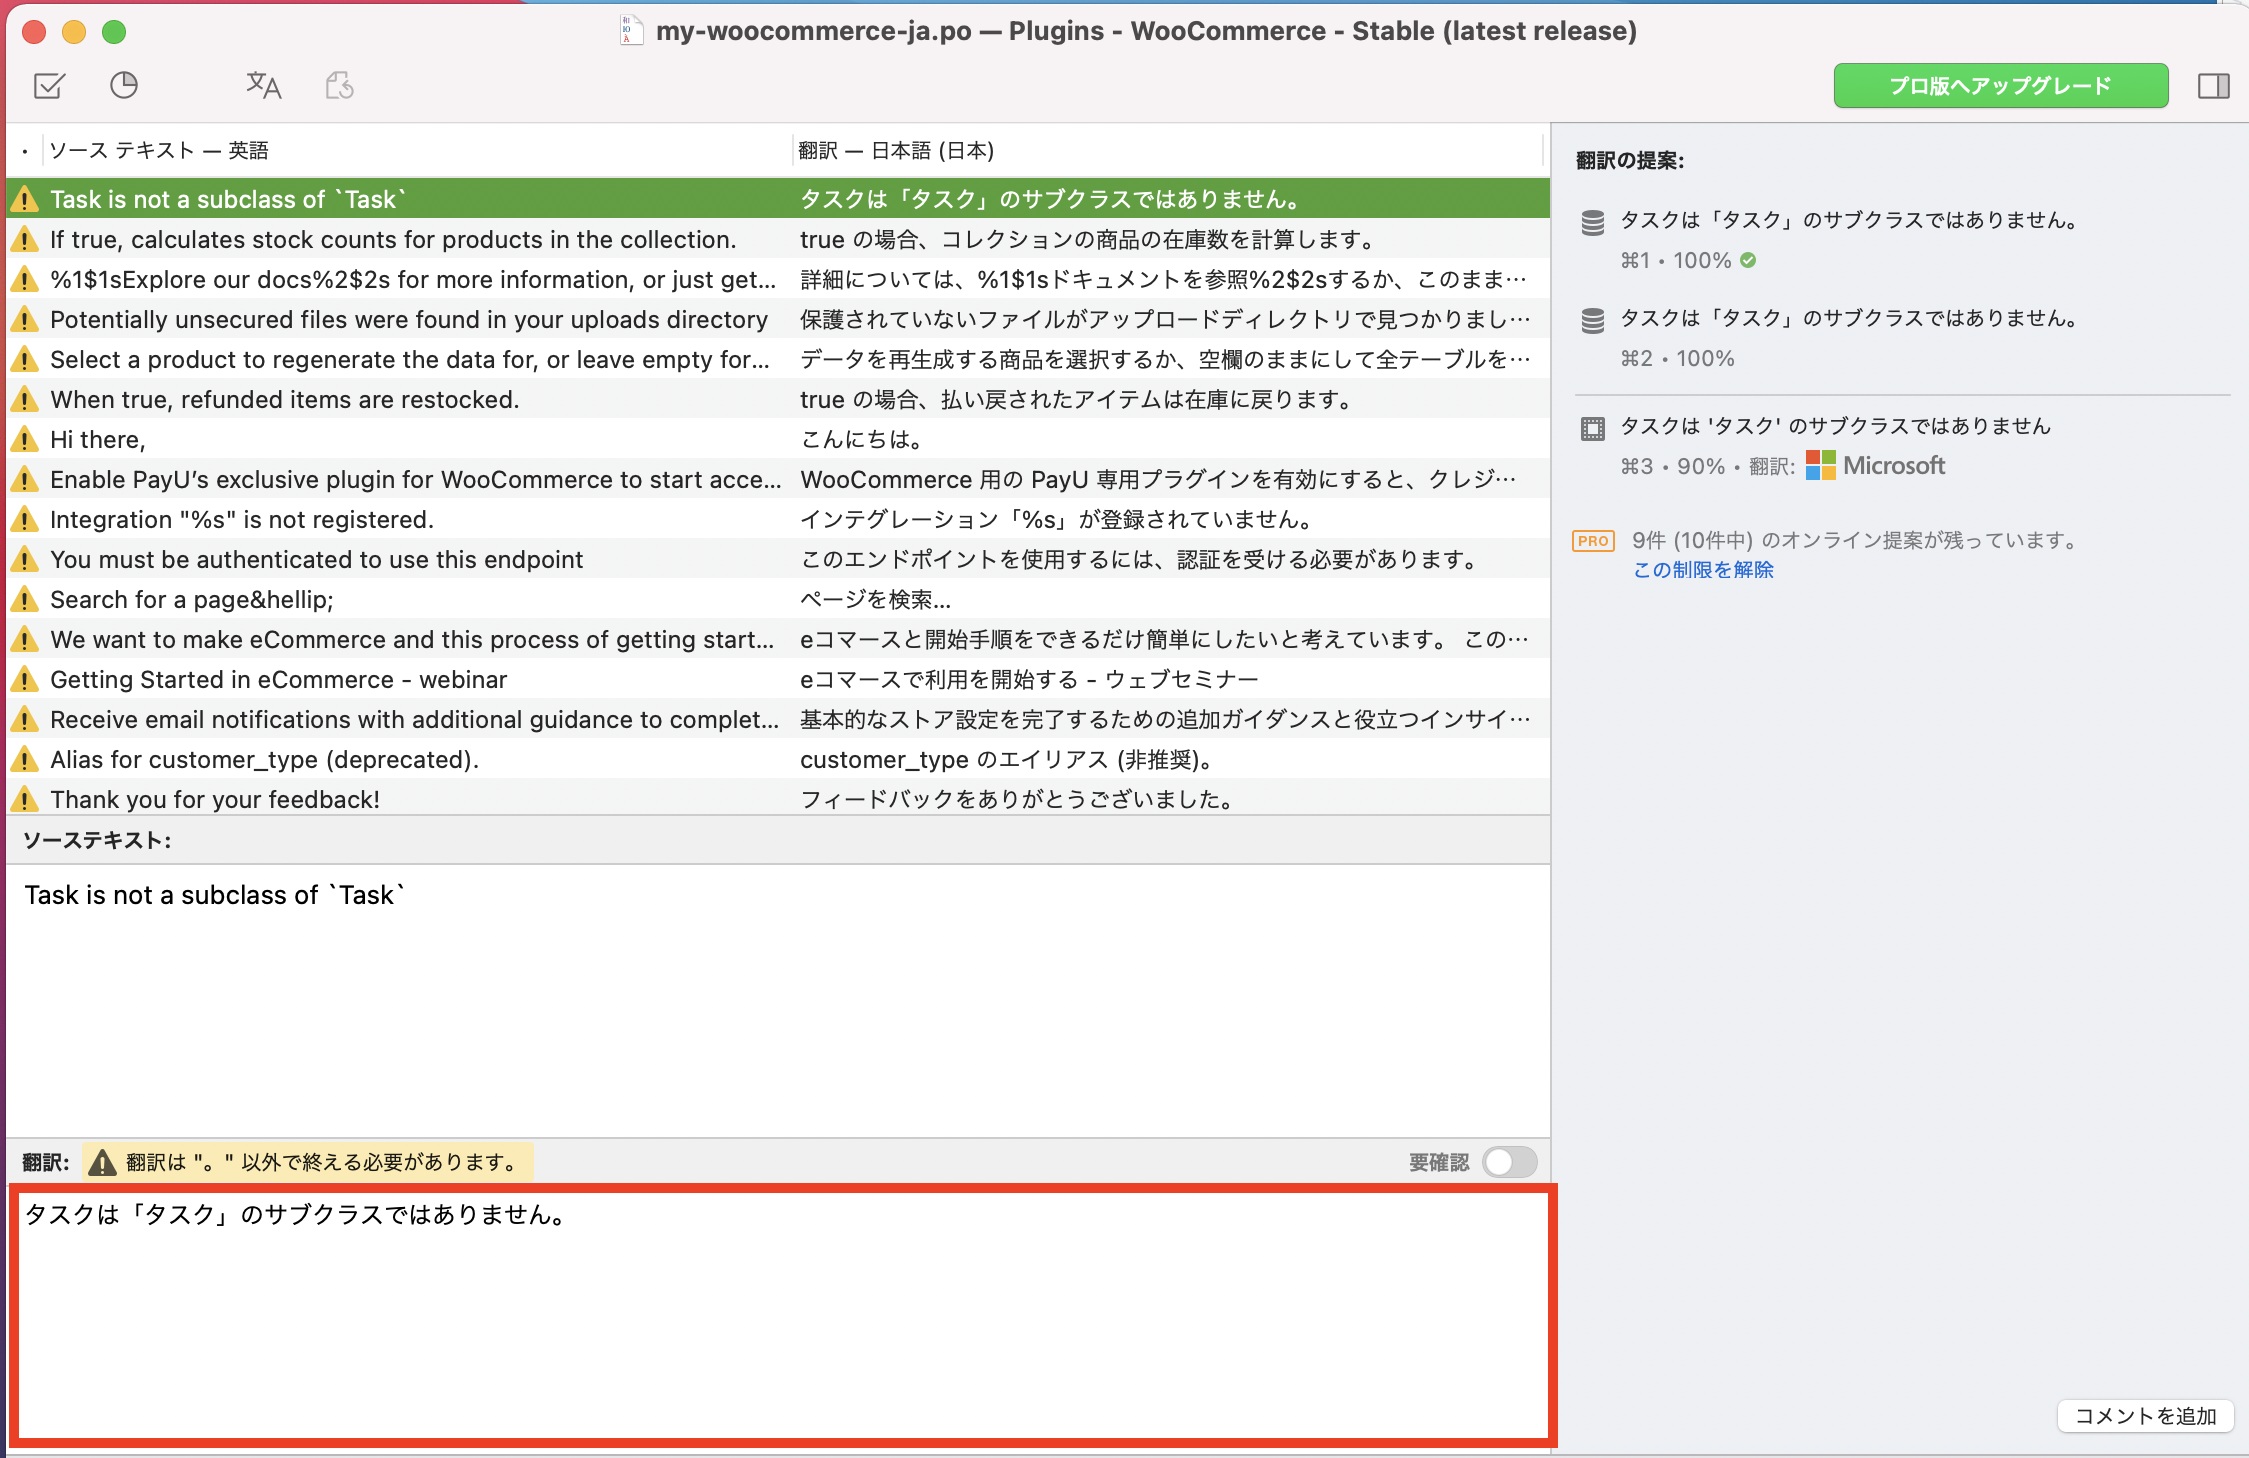Click translation cell 'インテグレーション「%s」が登録されていません。'
Viewport: 2249px width, 1458px height.
pos(1058,519)
